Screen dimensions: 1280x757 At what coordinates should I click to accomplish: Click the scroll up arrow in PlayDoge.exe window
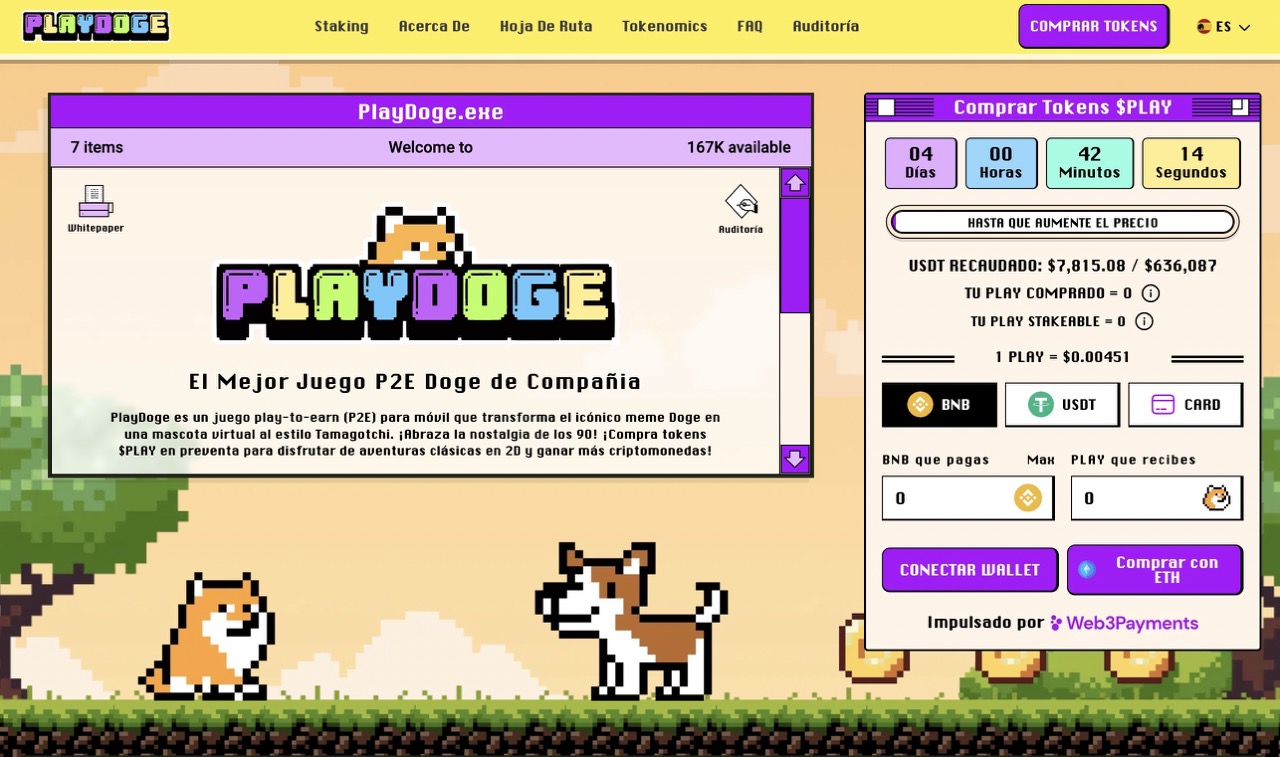[x=795, y=183]
